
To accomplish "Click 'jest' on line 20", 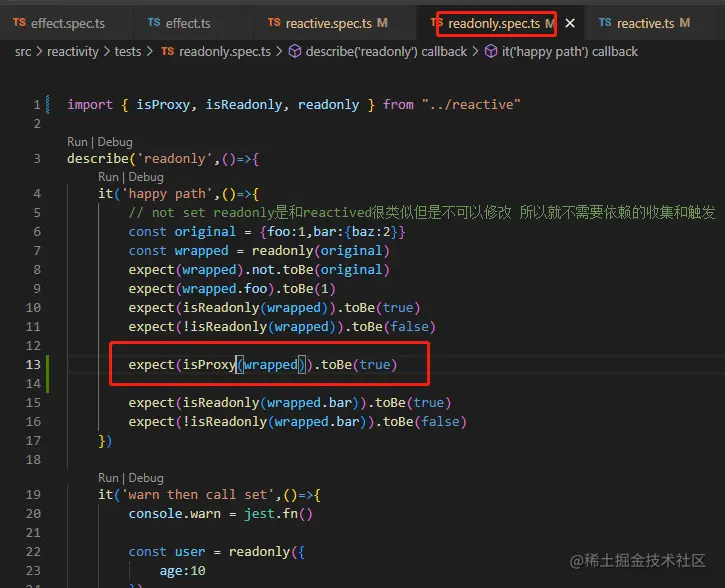I will [x=259, y=514].
